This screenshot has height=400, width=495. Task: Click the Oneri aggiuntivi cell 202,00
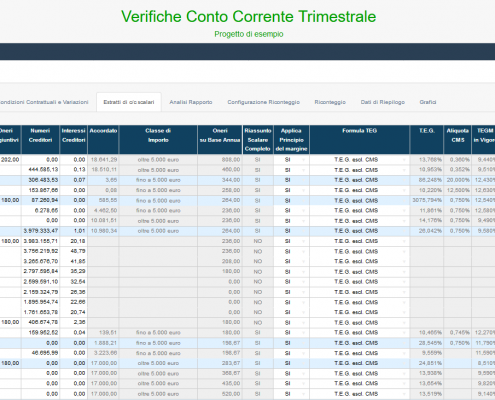coord(10,160)
